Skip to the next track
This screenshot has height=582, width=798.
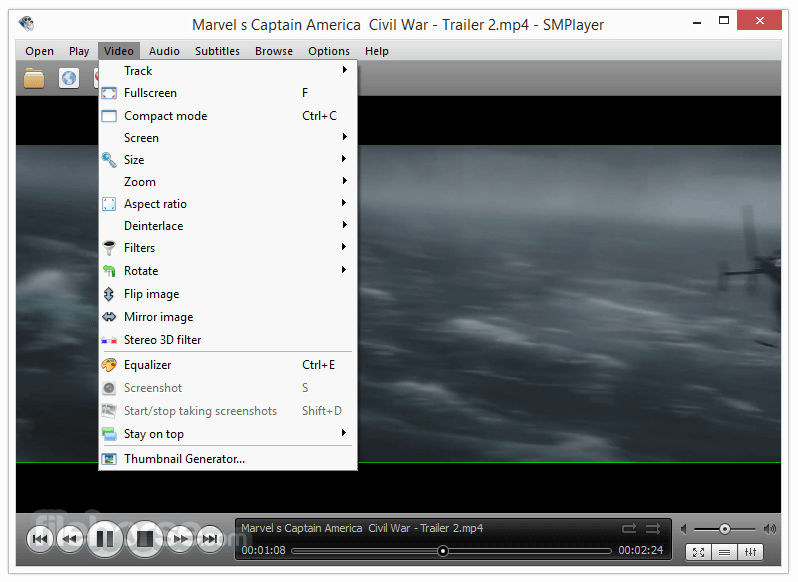(210, 539)
